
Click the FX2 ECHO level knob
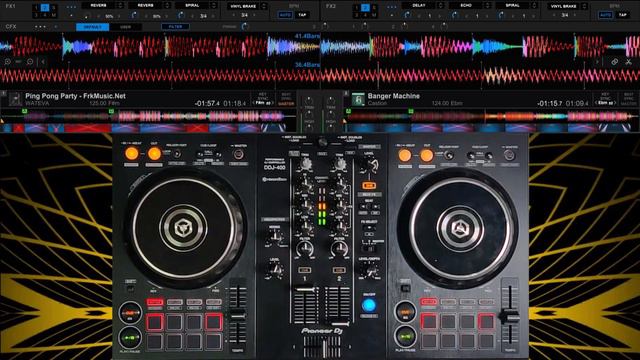coord(455,15)
